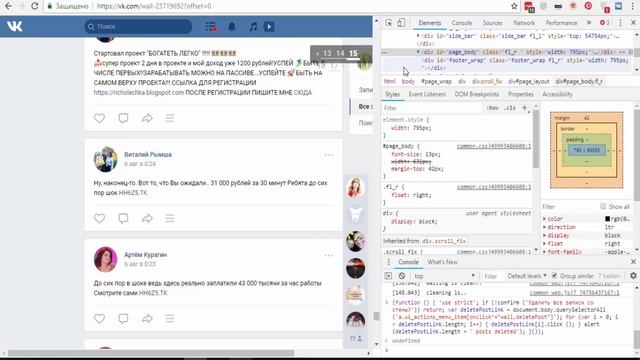Expand the color computed property
Viewport: 640px width, 360px height.
pyautogui.click(x=544, y=219)
